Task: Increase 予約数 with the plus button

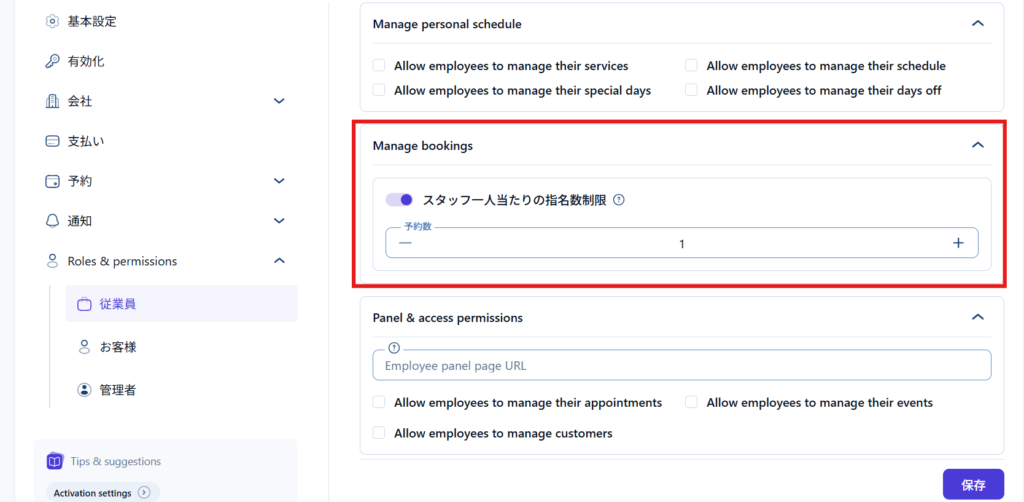Action: [958, 243]
